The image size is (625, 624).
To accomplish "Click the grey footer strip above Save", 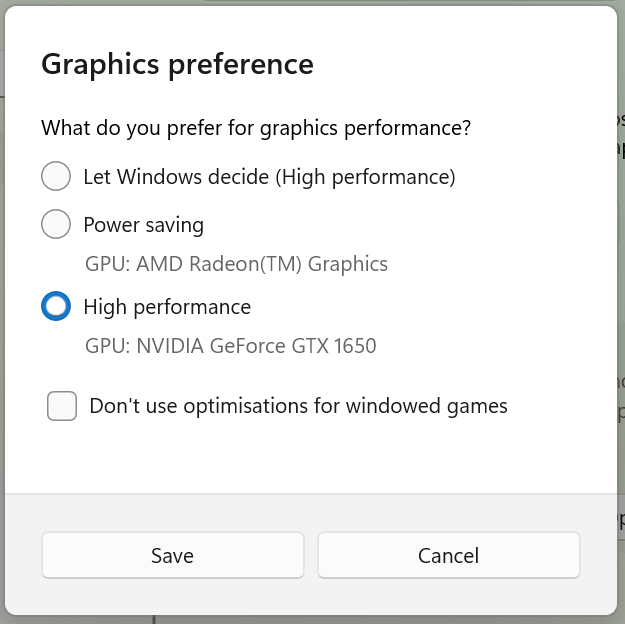I will point(310,510).
